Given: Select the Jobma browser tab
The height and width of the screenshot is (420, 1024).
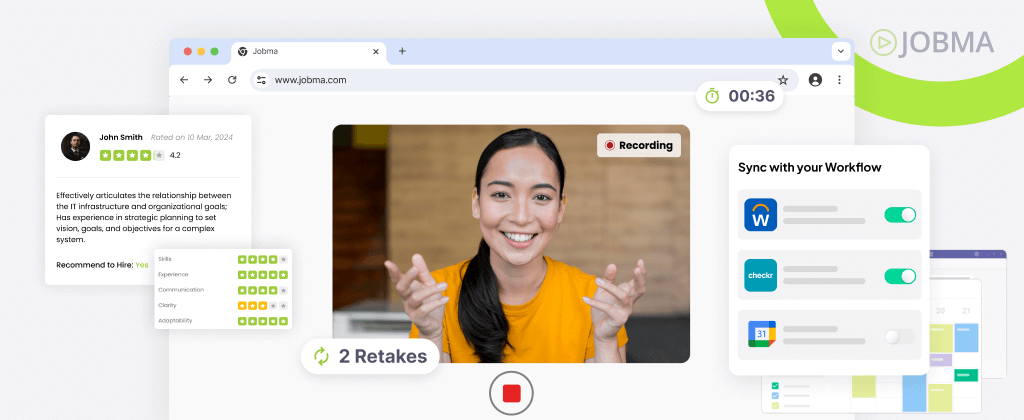Looking at the screenshot, I should click(x=308, y=52).
